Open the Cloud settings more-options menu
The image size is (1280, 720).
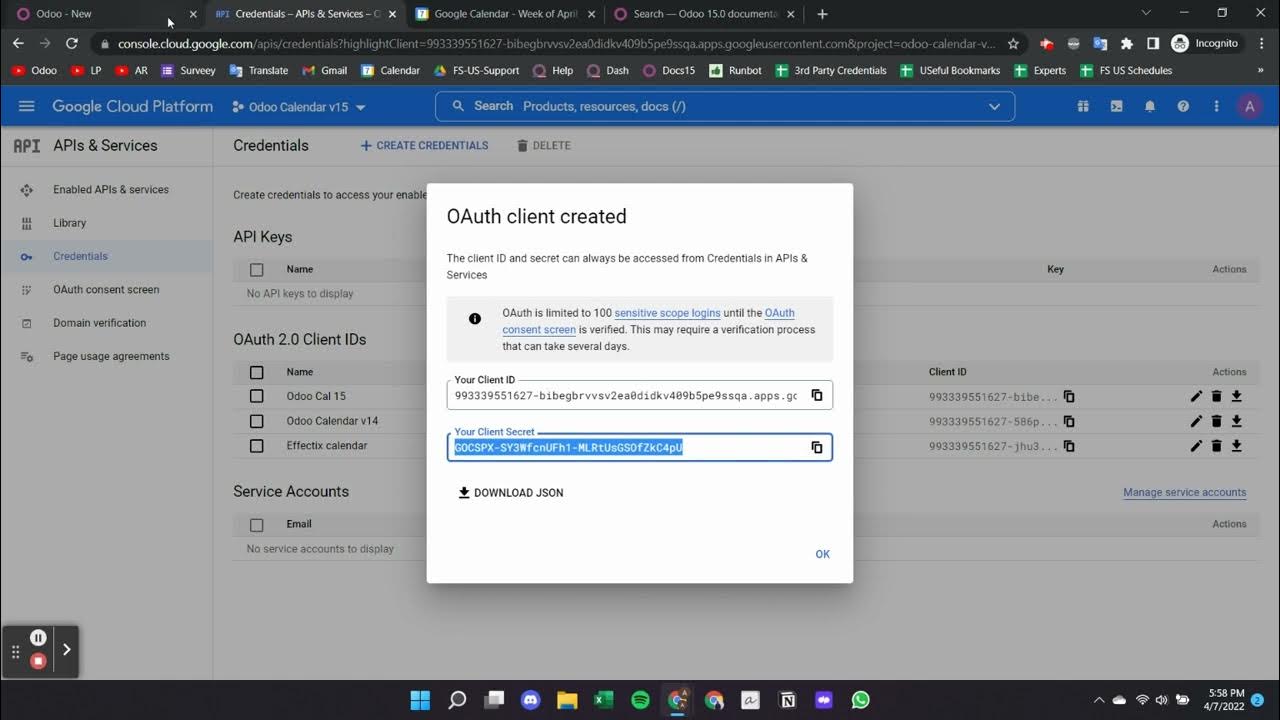point(1216,106)
